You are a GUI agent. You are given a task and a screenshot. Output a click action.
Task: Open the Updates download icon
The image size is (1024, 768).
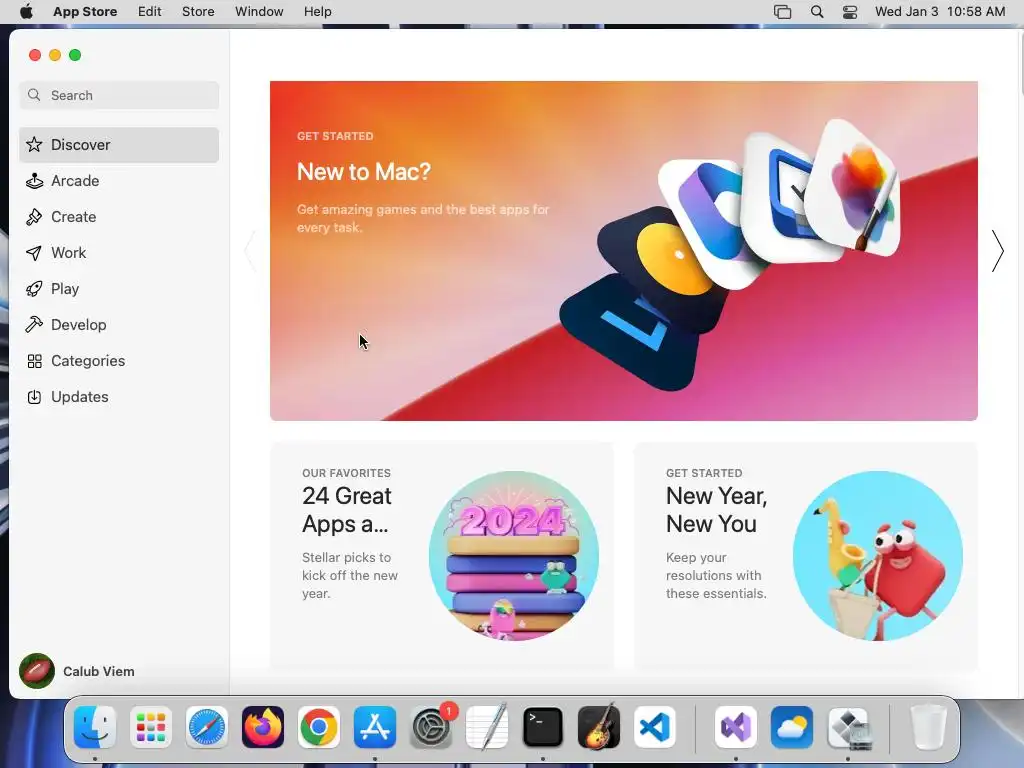tap(34, 396)
